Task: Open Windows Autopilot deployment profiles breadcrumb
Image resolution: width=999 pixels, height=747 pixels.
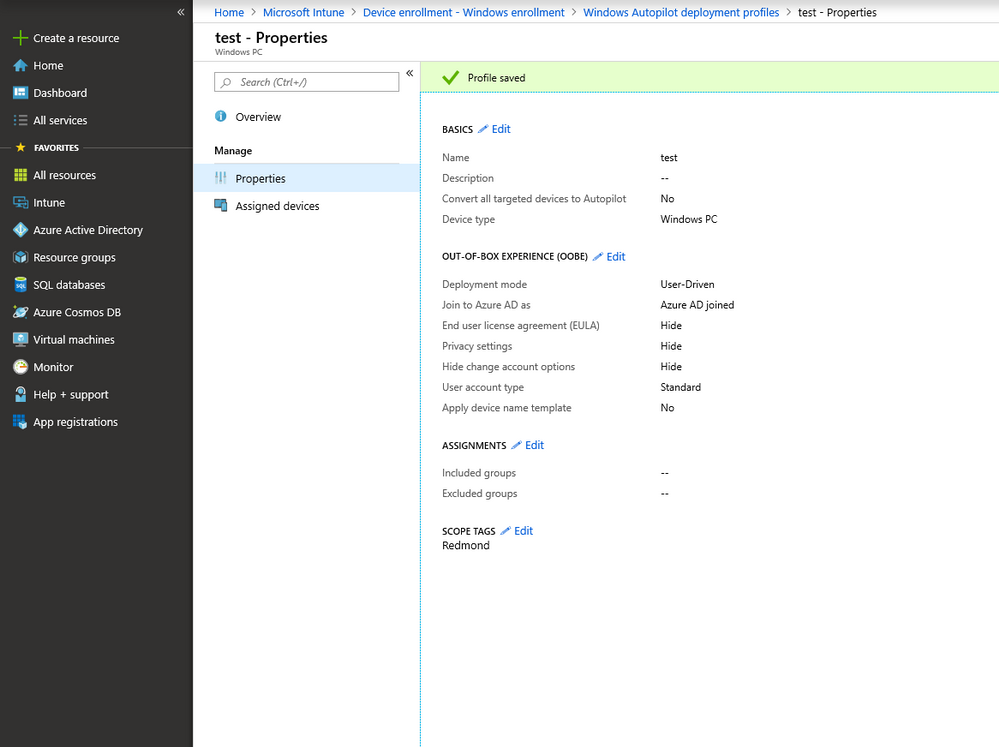Action: click(681, 12)
